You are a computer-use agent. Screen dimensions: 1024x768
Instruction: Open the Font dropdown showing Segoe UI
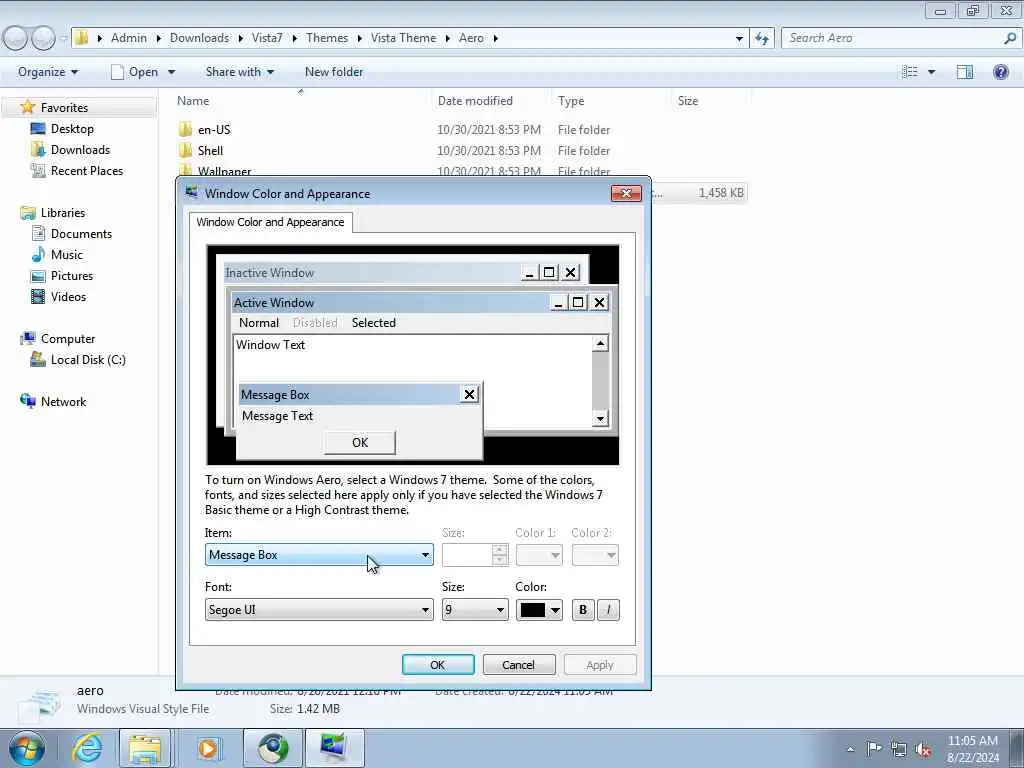point(319,610)
